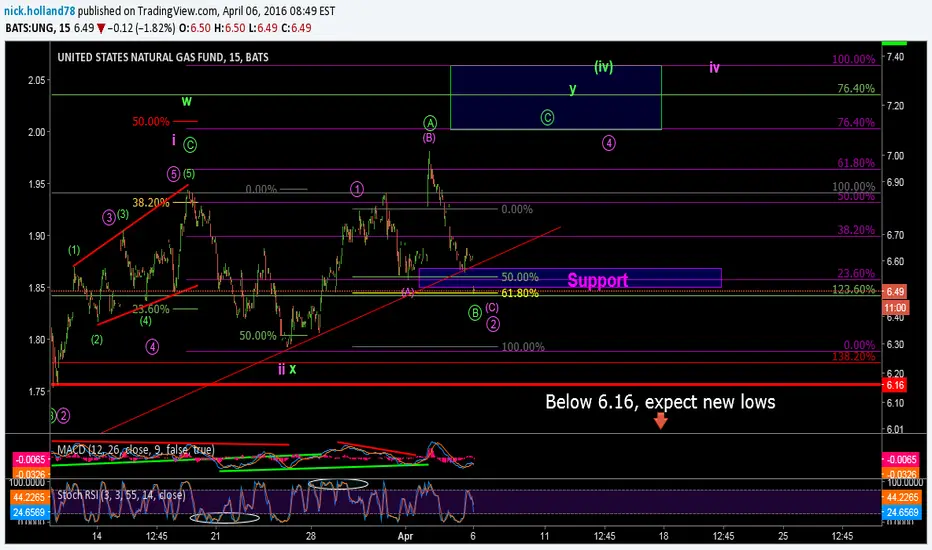Click the Stoch RSI (3, 3, 55, 14, close) title
932x550 pixels.
tap(121, 495)
